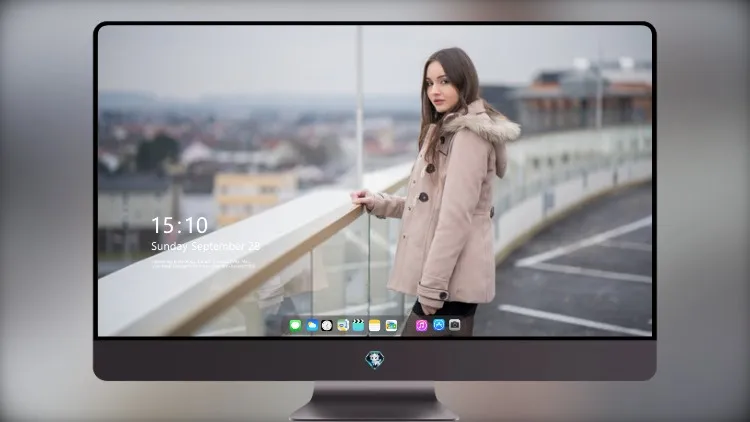Click the monitor stand below the screen
Image resolution: width=750 pixels, height=422 pixels.
click(375, 401)
